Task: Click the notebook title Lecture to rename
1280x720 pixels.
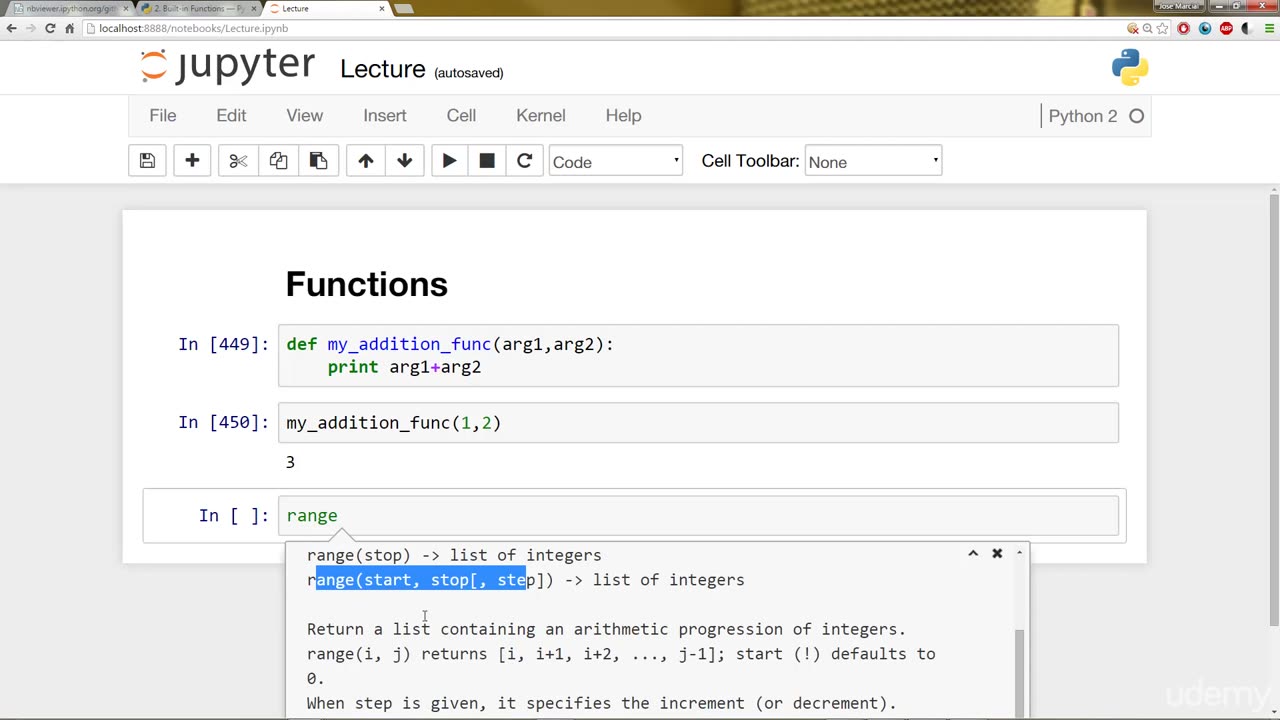Action: 382,69
